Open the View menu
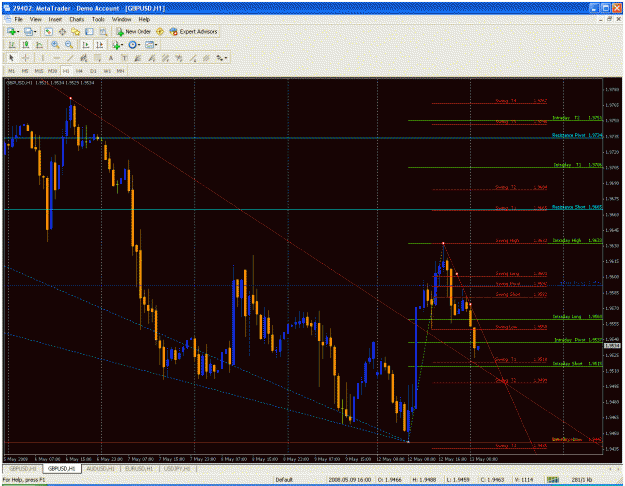This screenshot has width=625, height=486. tap(35, 19)
